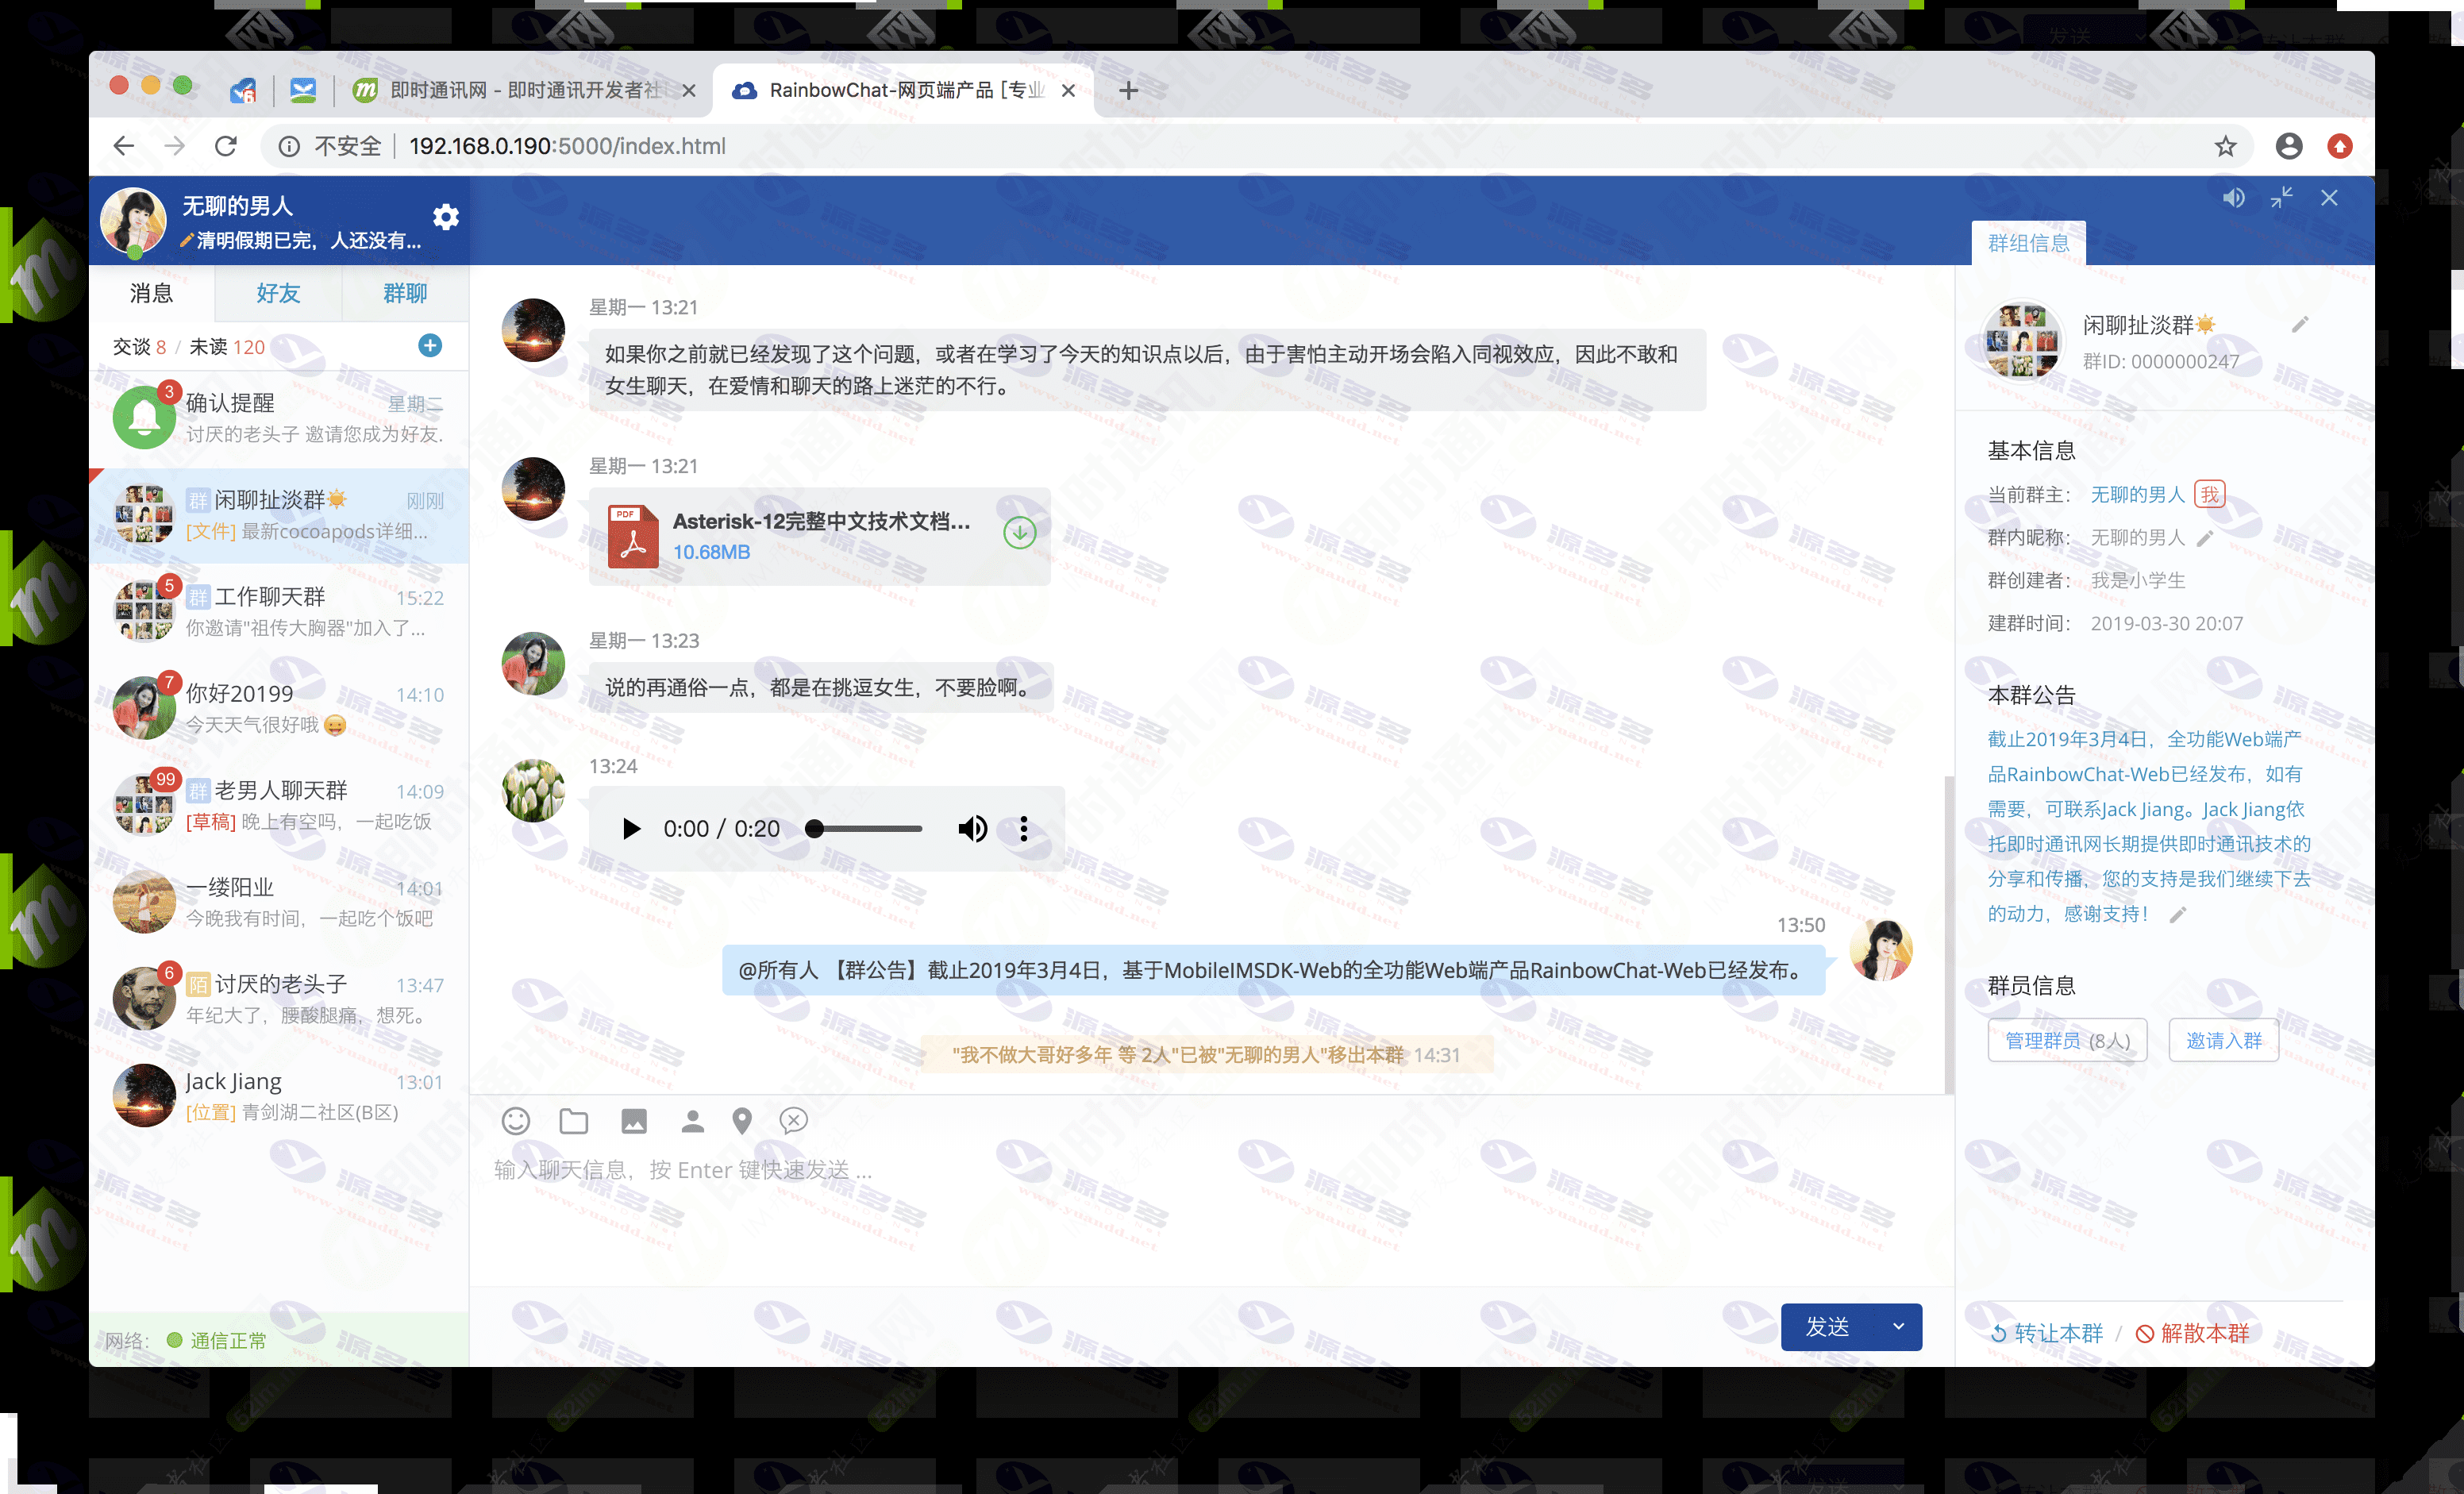This screenshot has width=2464, height=1494.
Task: Select 闲聊扯淡群 in conversation list
Action: click(x=279, y=515)
